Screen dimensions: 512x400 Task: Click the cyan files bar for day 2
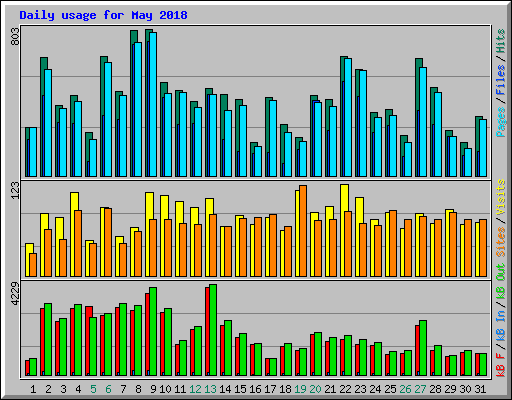tap(48, 123)
